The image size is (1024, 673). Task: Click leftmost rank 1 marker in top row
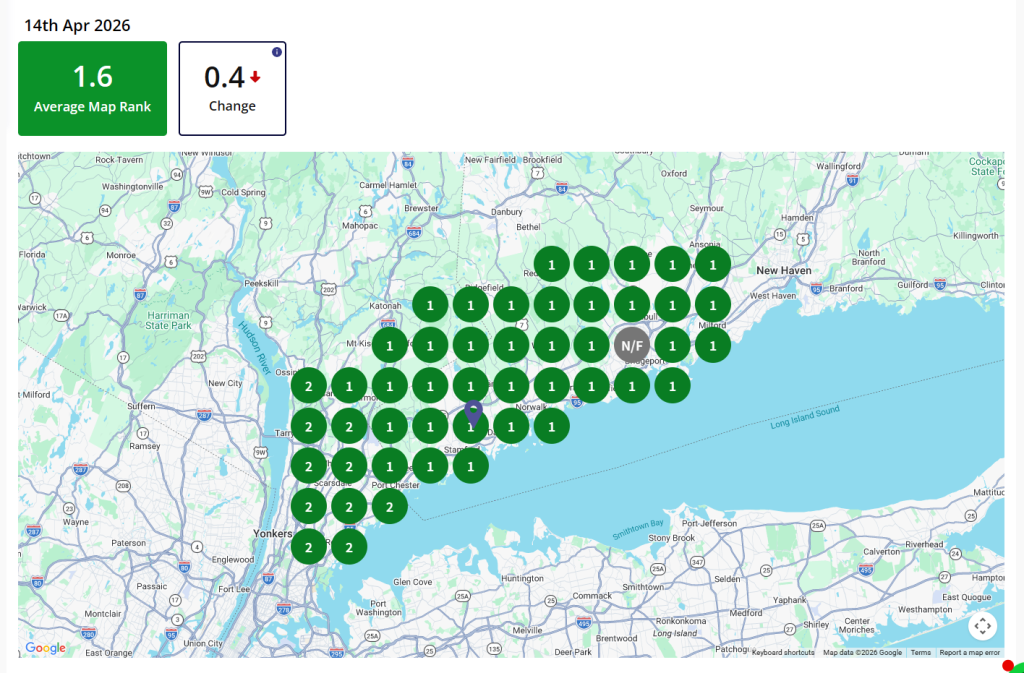pyautogui.click(x=552, y=264)
